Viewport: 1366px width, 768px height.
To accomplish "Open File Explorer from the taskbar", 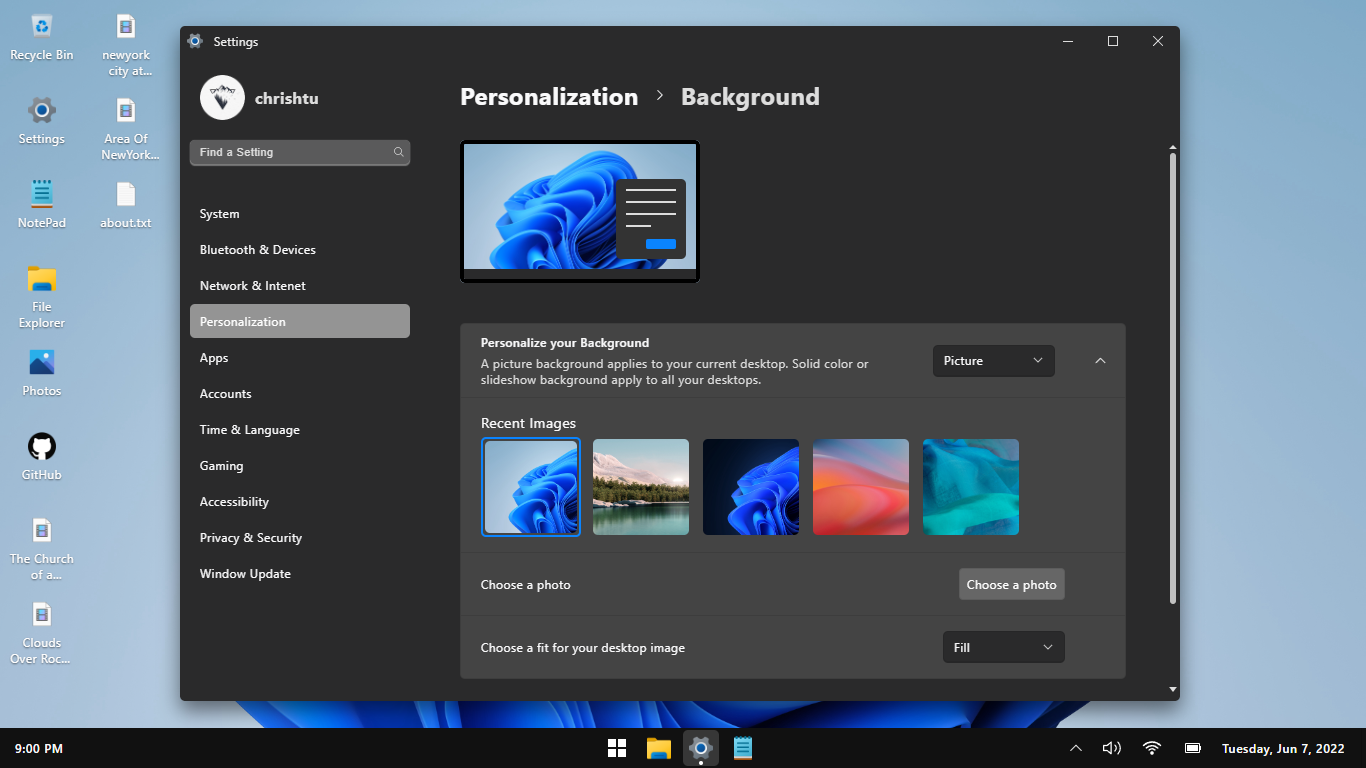I will click(658, 748).
